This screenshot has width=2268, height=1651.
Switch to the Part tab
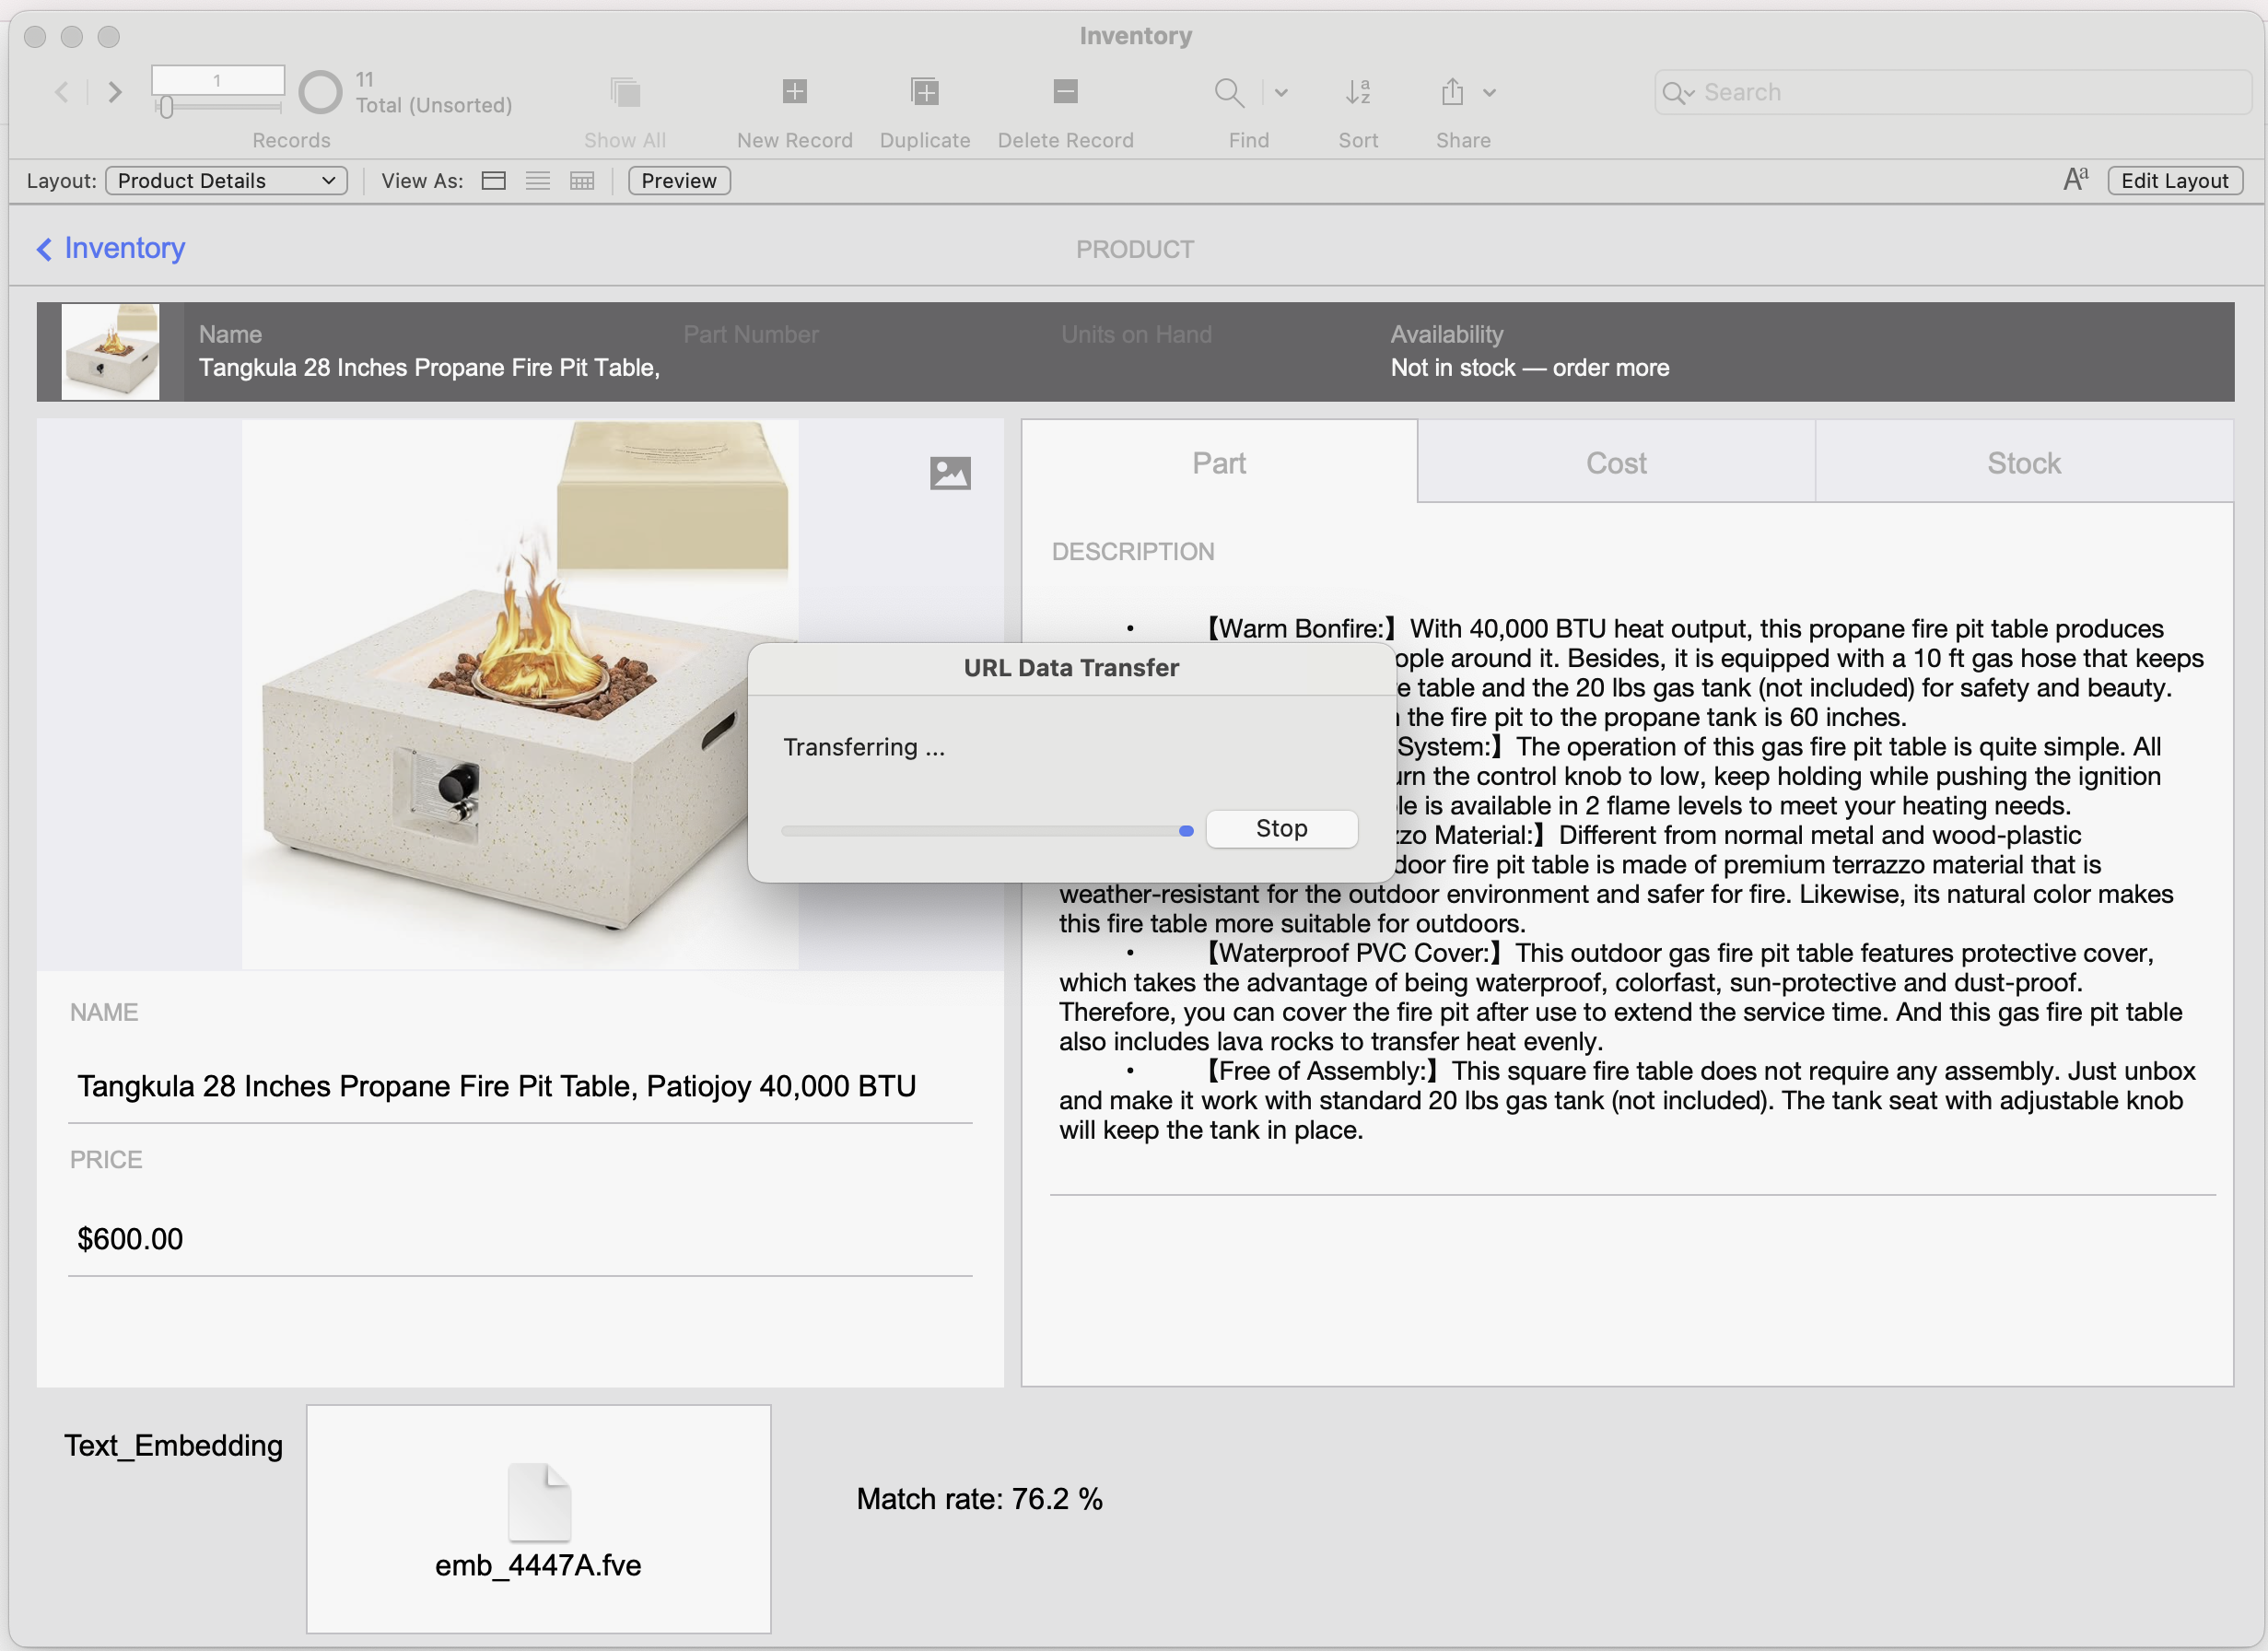coord(1219,463)
